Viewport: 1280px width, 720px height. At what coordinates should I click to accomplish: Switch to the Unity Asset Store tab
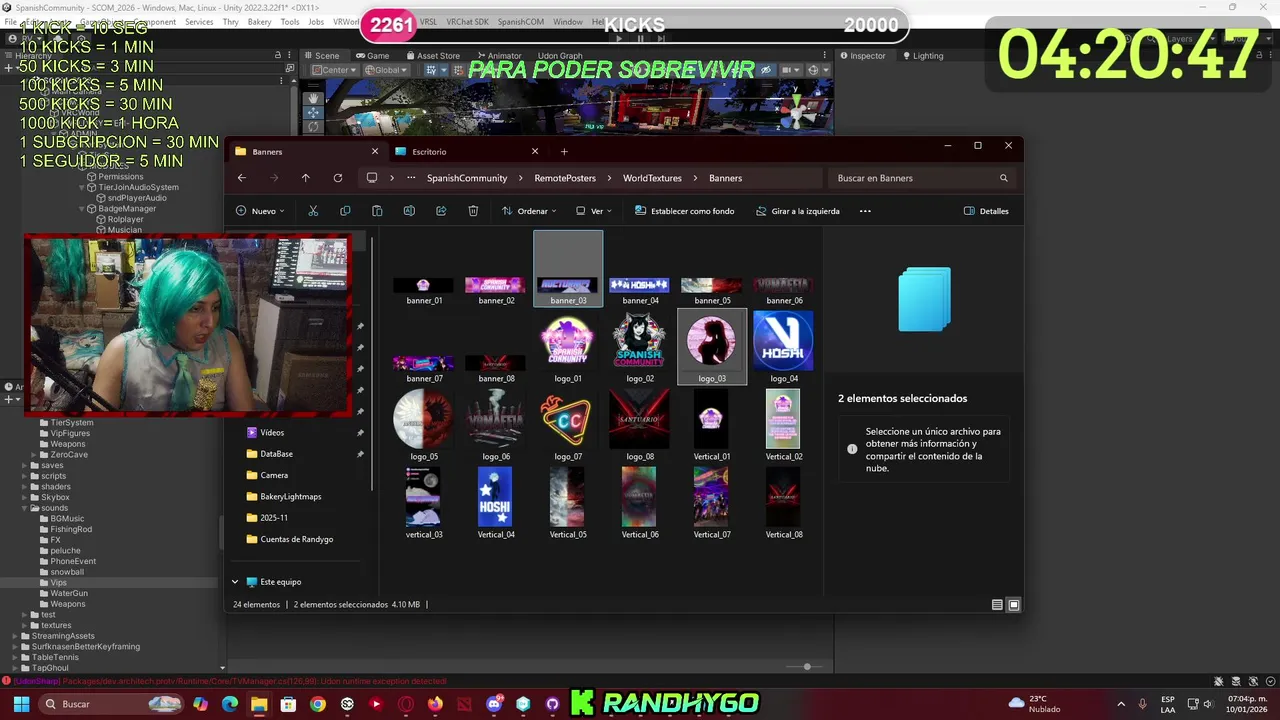tap(432, 55)
